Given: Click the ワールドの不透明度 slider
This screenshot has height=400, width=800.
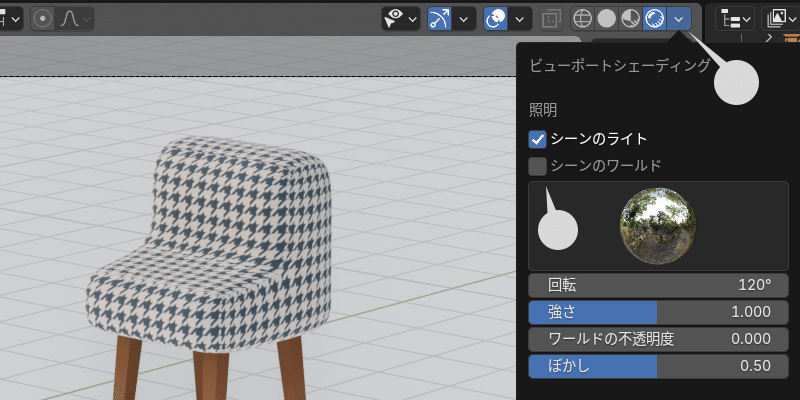Looking at the screenshot, I should coord(658,339).
